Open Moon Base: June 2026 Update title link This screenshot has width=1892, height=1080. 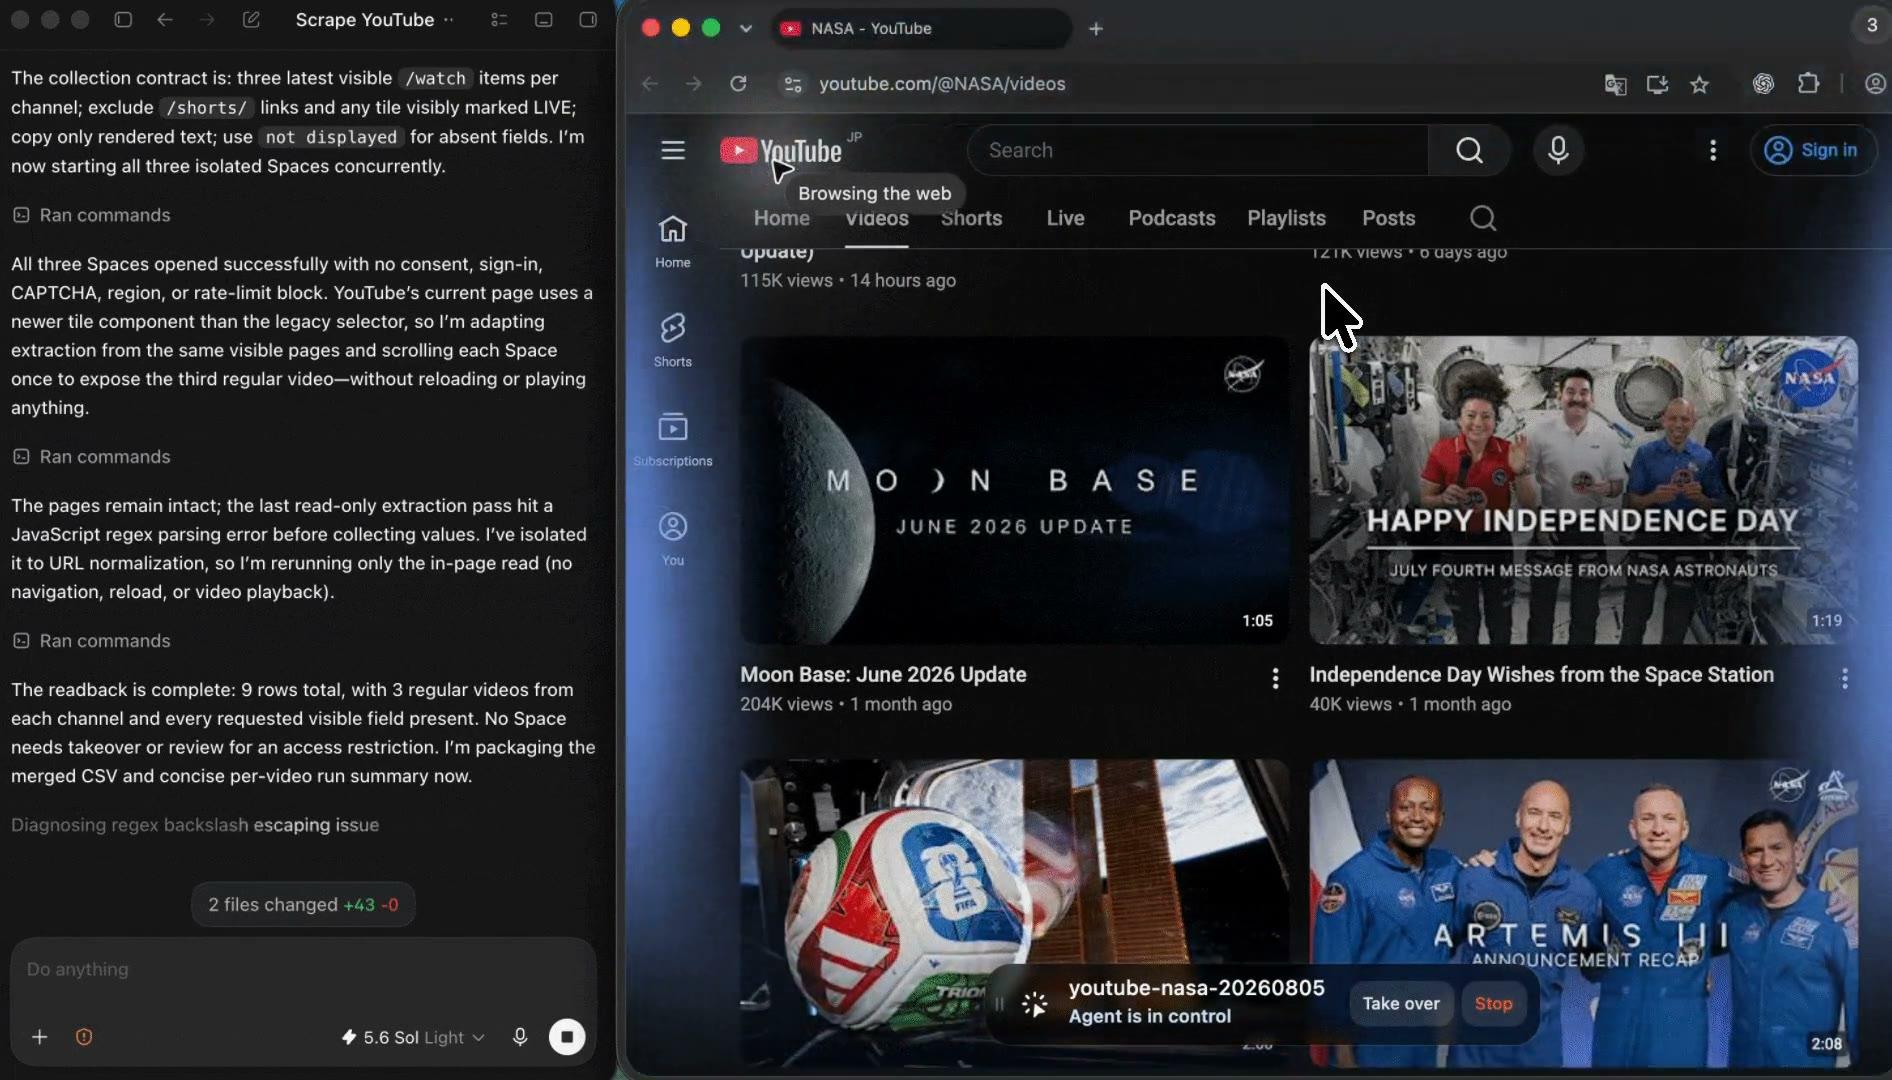(x=883, y=675)
